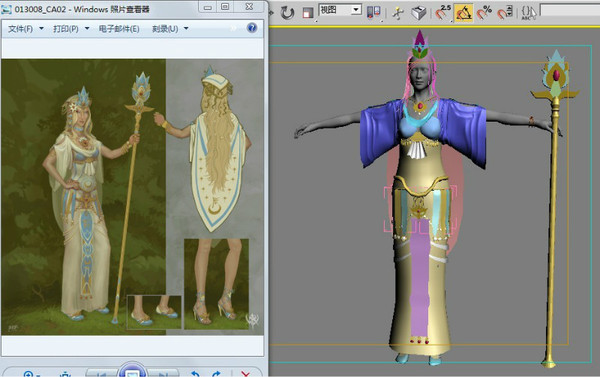Open the 电子邮件(E) menu item

[119, 29]
